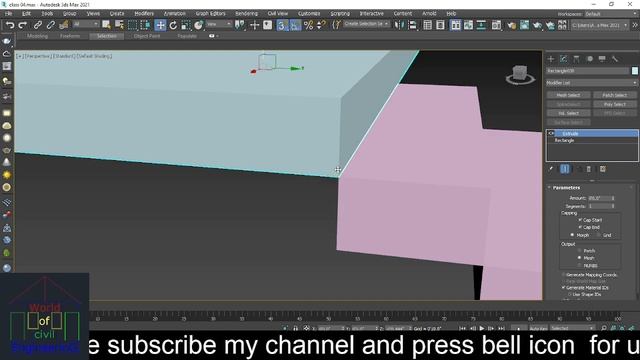Select the Mesh output radio button
This screenshot has height=360, width=640.
pyautogui.click(x=579, y=258)
